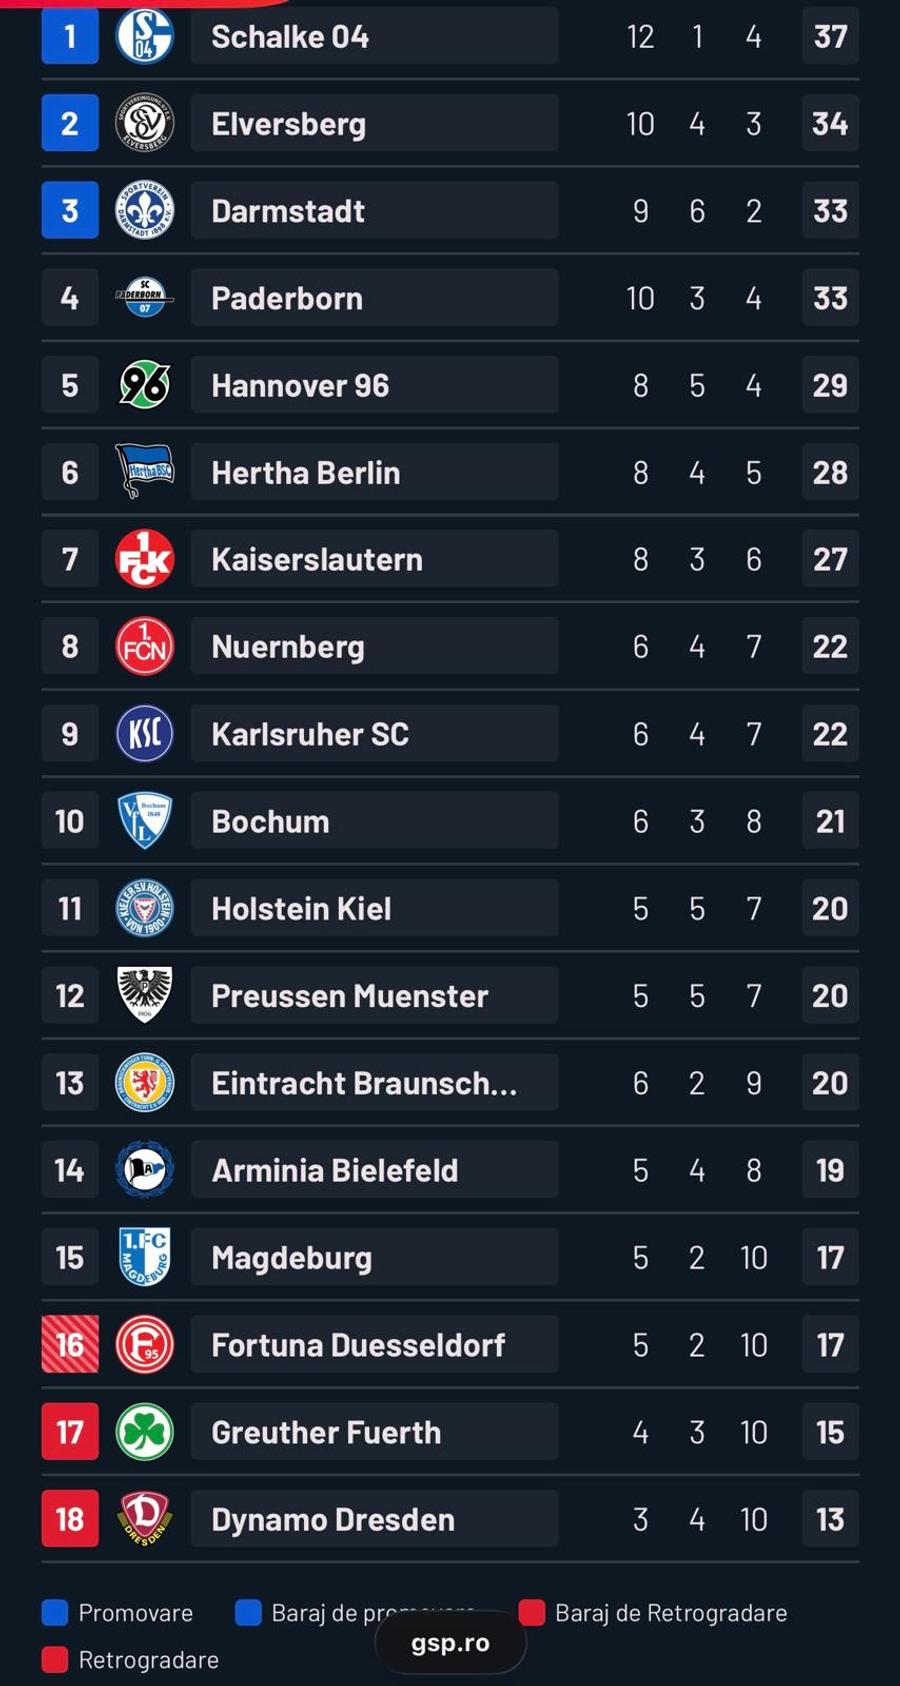
Task: Click the Kaiserslautern FCK red logo
Action: coord(145,559)
